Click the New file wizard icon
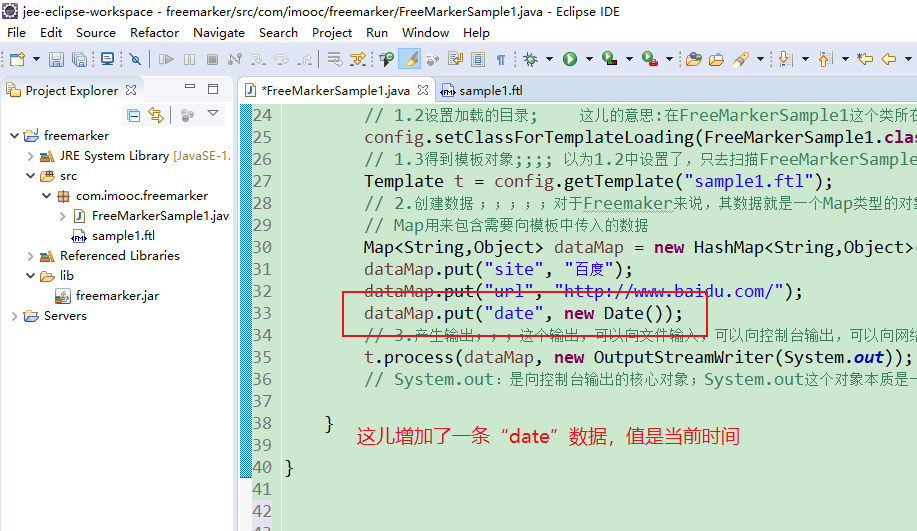This screenshot has width=917, height=531. [18, 59]
